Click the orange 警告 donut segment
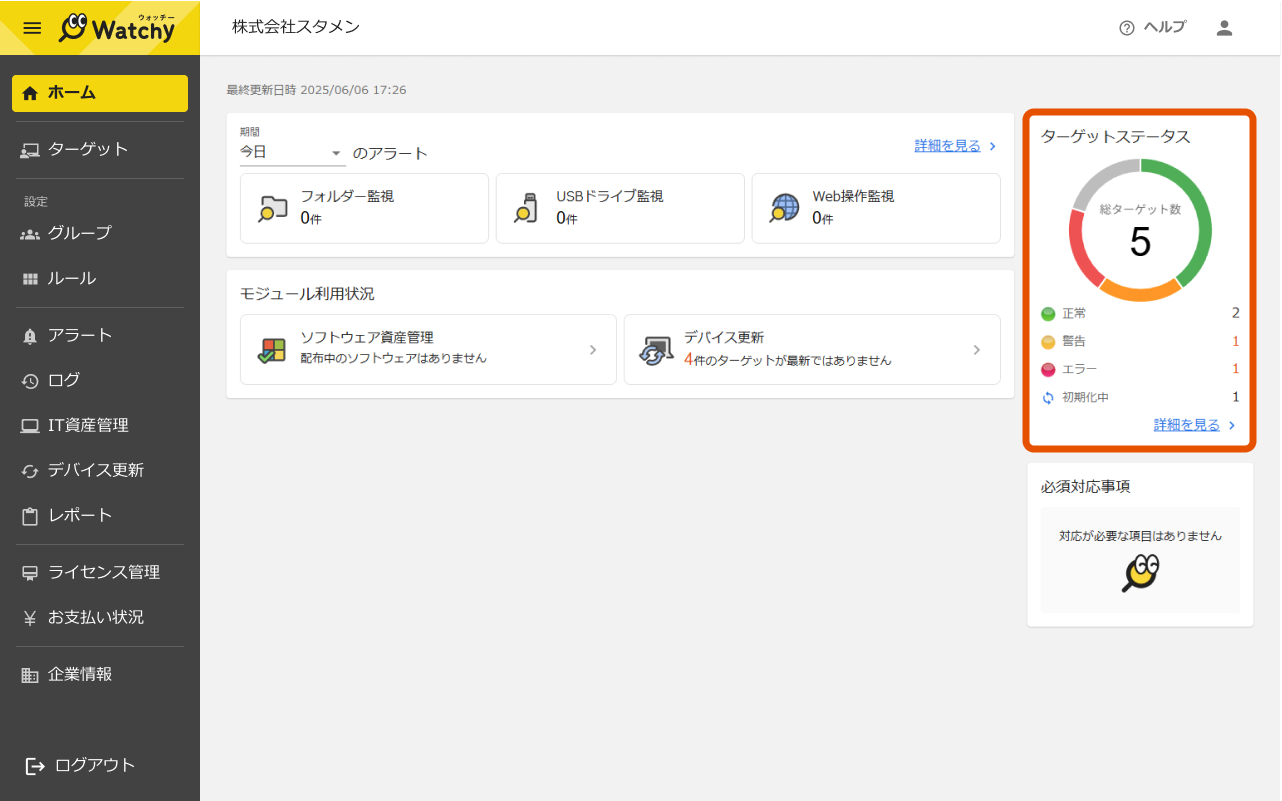This screenshot has width=1282, height=801. (x=1140, y=292)
